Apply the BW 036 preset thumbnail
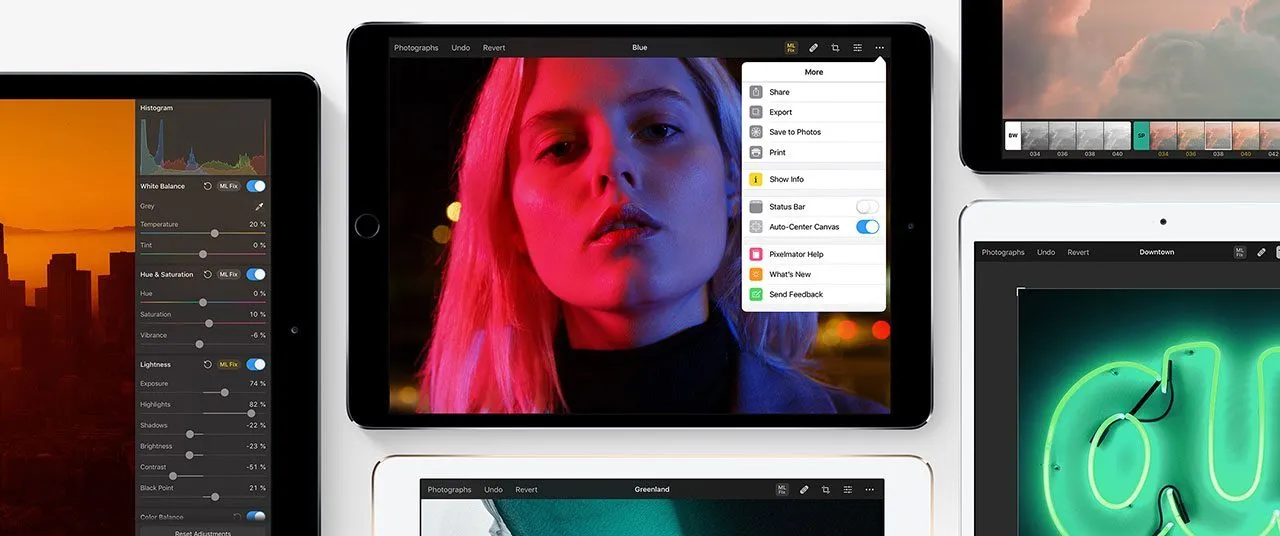Image resolution: width=1280 pixels, height=536 pixels. [1062, 136]
